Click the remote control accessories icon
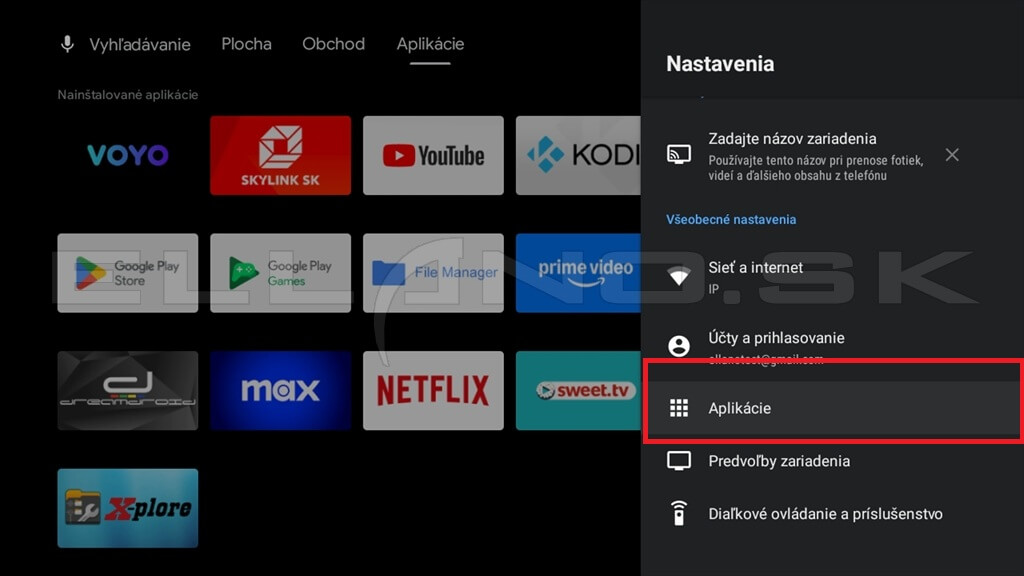1024x576 pixels. coord(679,513)
